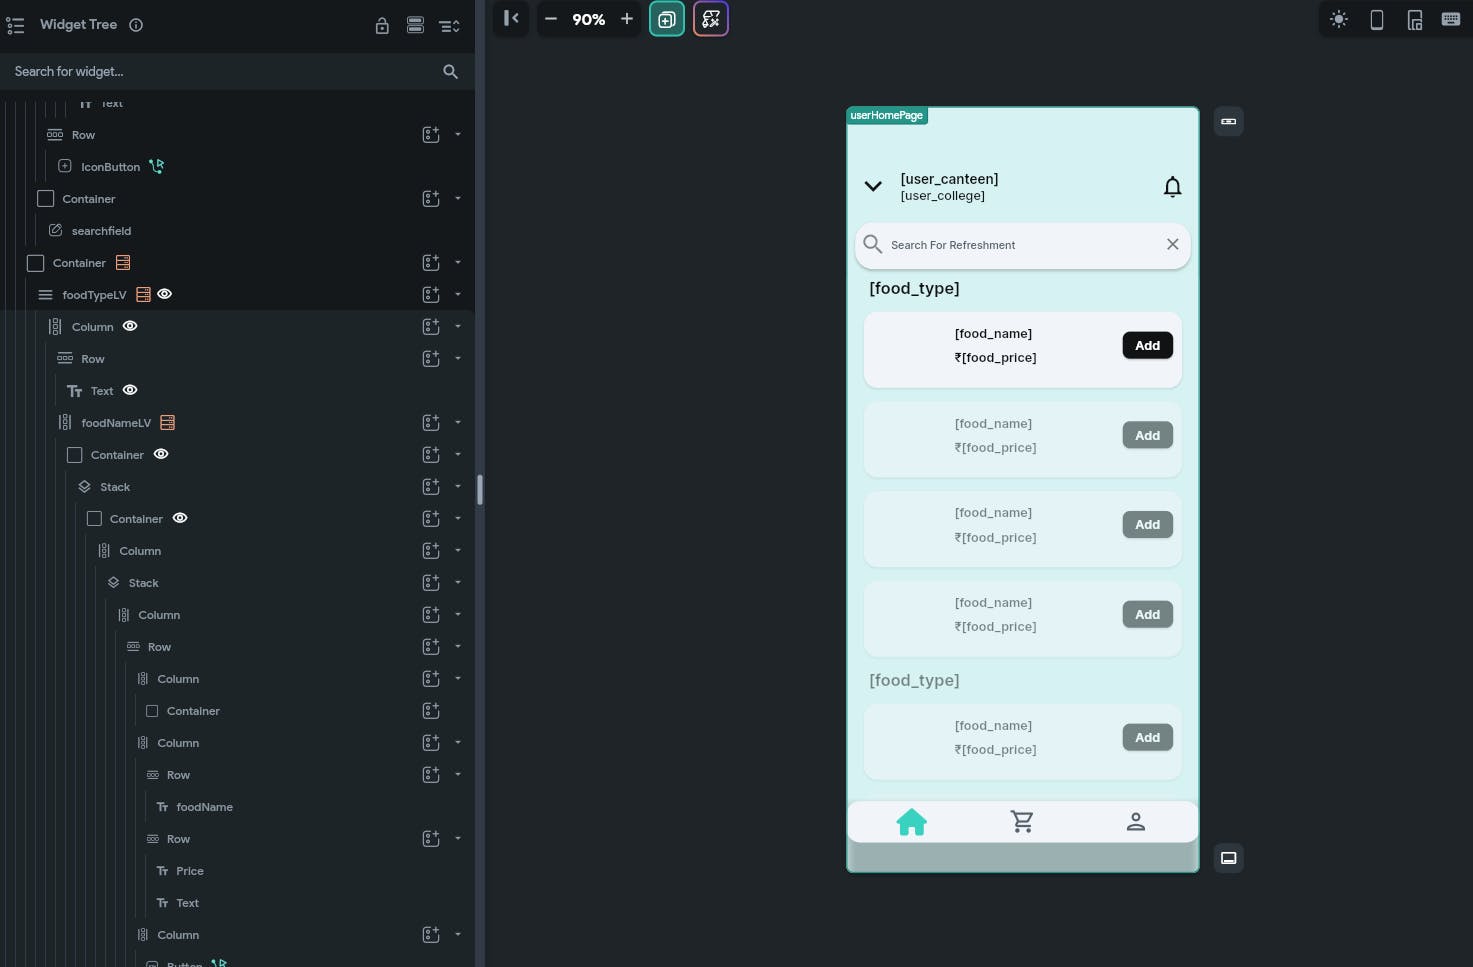Click the teal-outlined add icon in canvas toolbar
This screenshot has height=967, width=1473.
667,19
